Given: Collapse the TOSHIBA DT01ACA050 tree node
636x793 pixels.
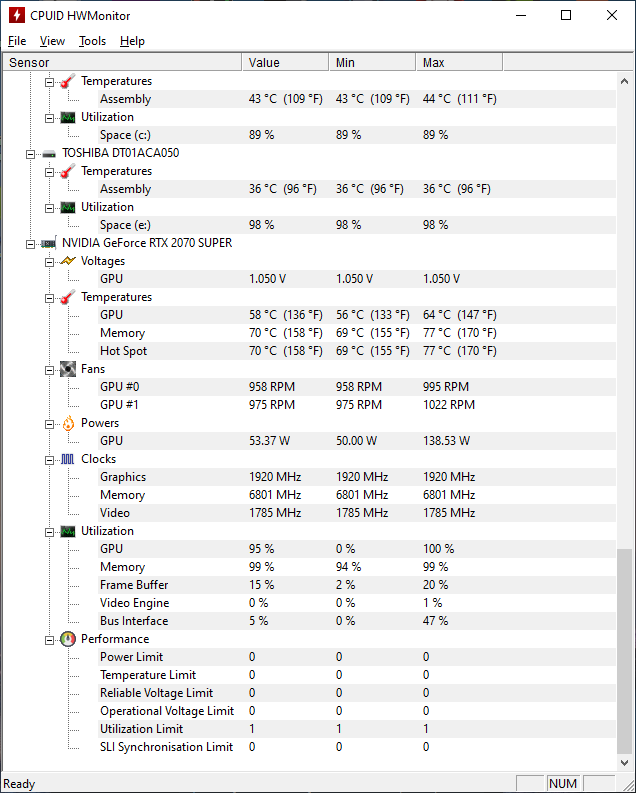Looking at the screenshot, I should click(30, 153).
